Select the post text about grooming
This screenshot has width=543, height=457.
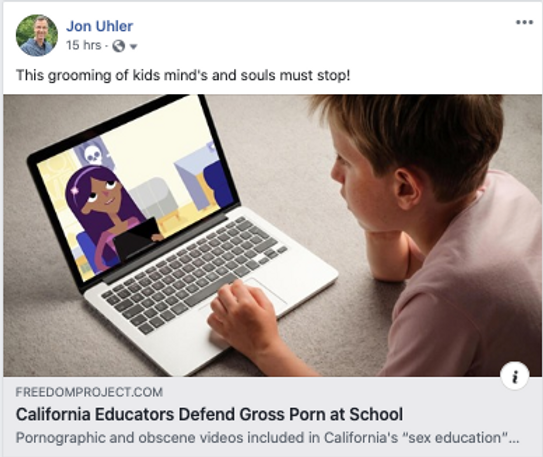pyautogui.click(x=183, y=75)
